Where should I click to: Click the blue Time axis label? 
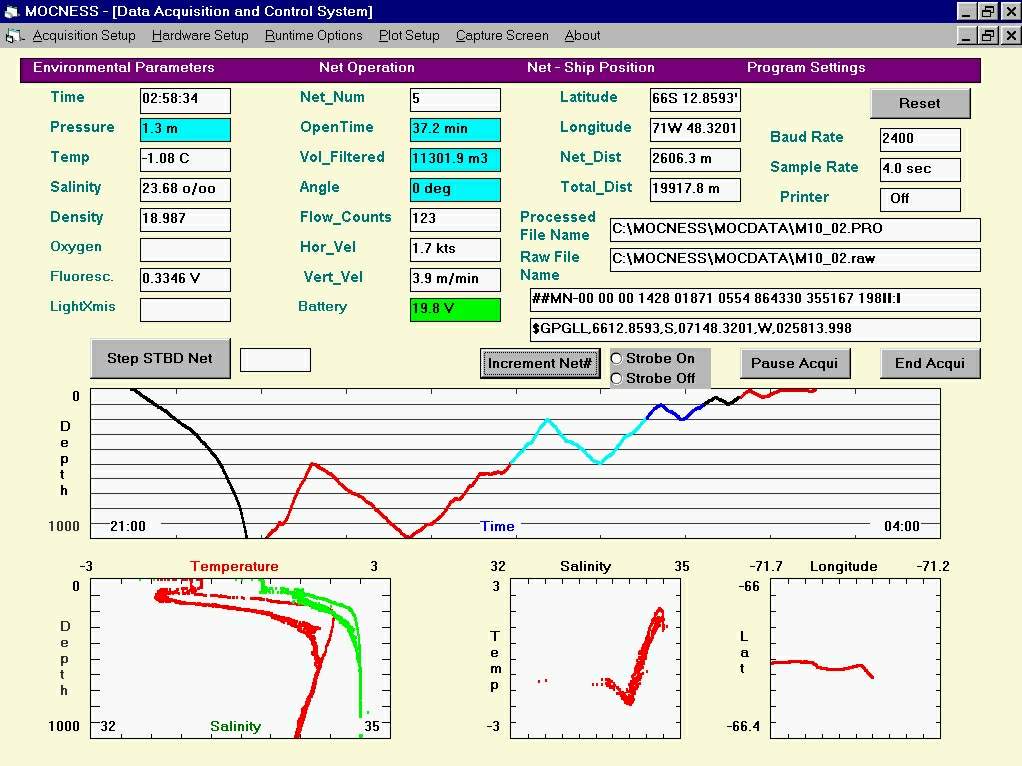click(497, 526)
